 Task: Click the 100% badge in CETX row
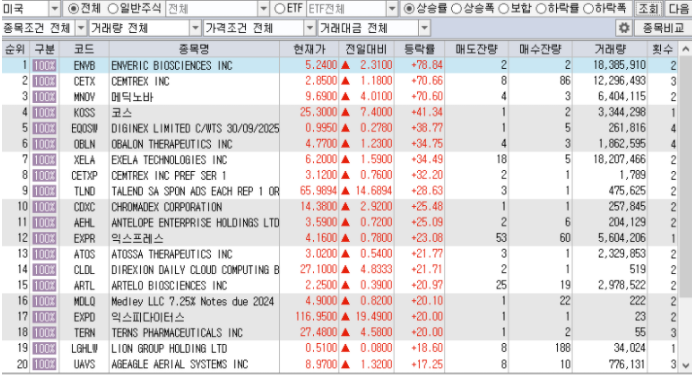pyautogui.click(x=45, y=82)
